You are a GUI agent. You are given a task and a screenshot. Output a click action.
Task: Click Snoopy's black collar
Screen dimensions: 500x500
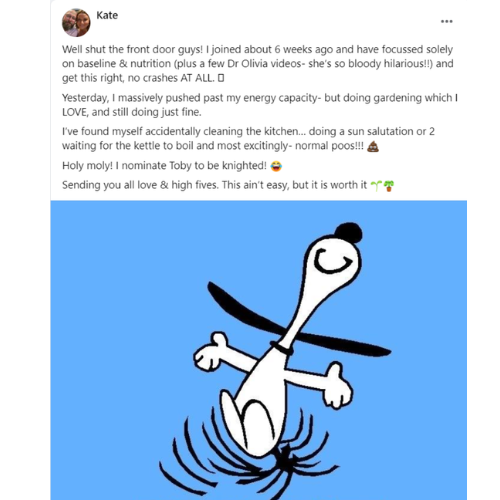pos(282,348)
